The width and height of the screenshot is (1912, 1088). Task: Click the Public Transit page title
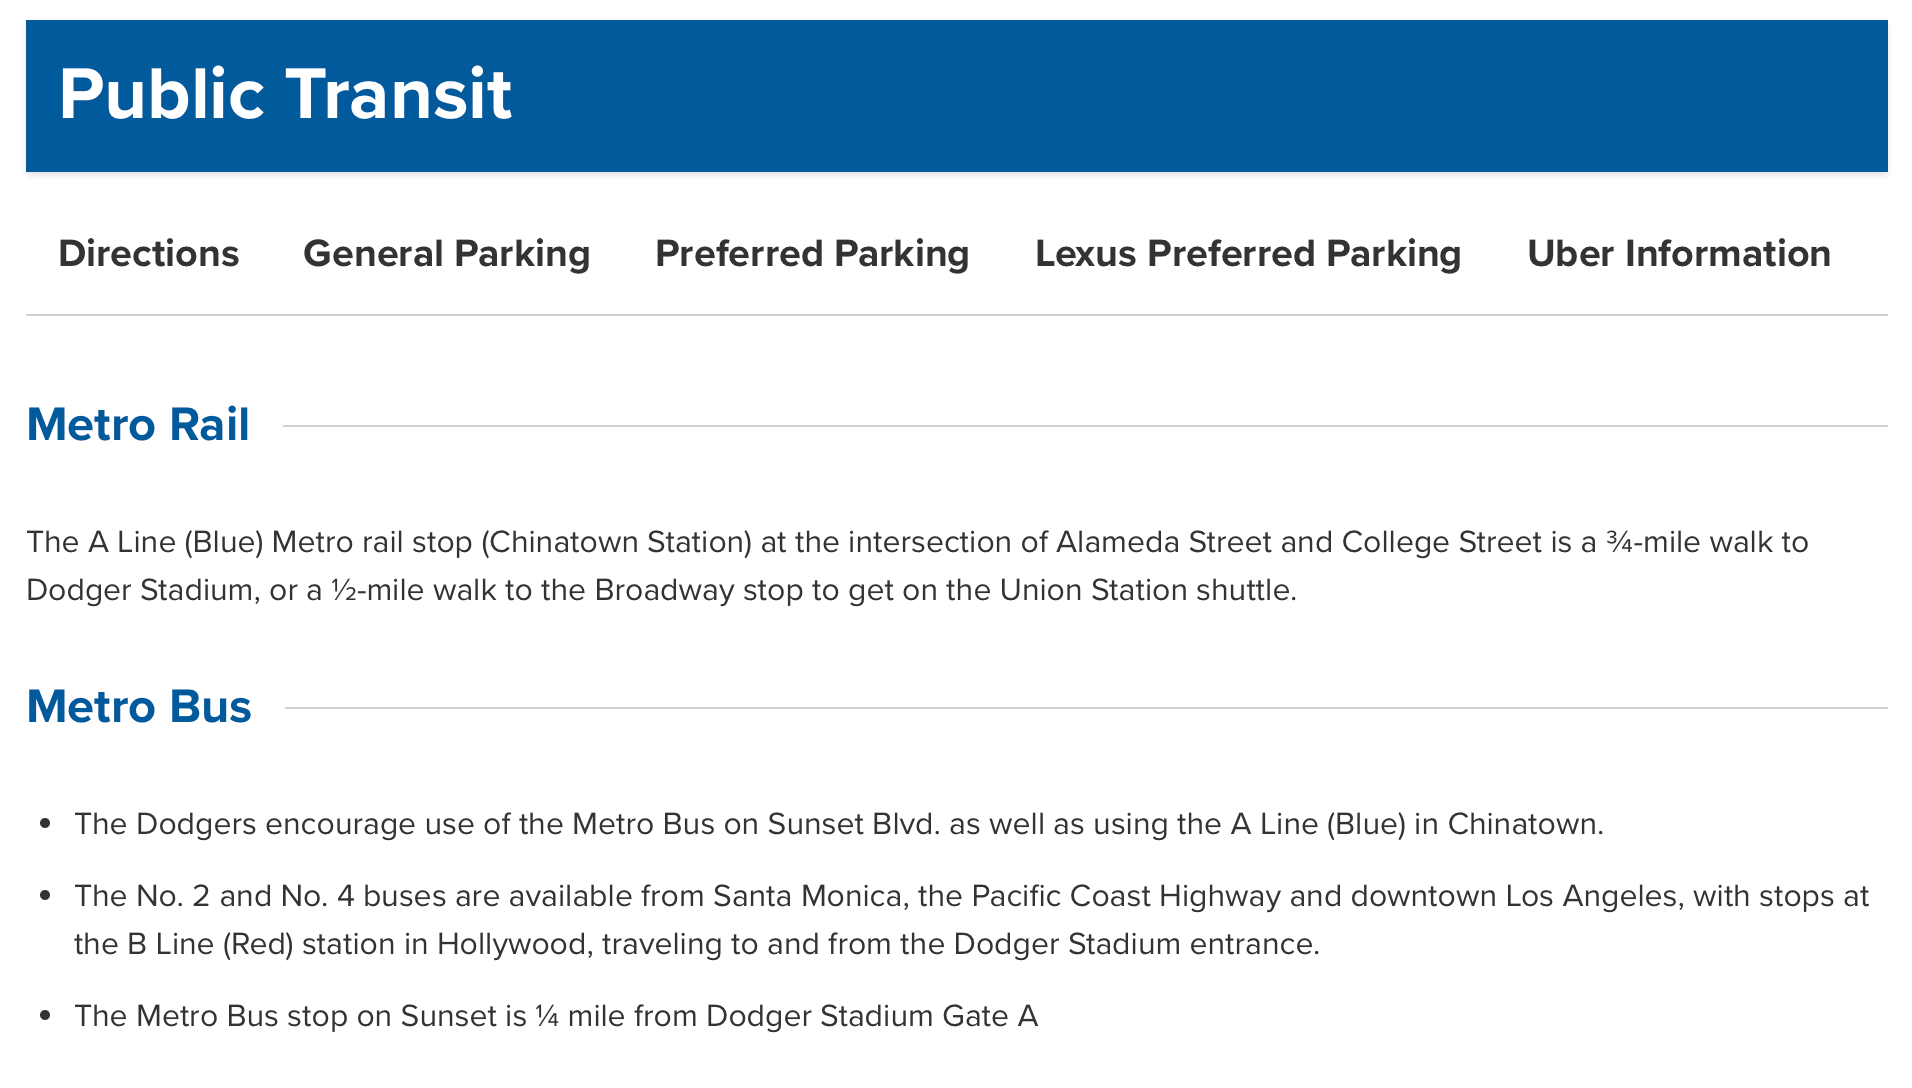285,95
